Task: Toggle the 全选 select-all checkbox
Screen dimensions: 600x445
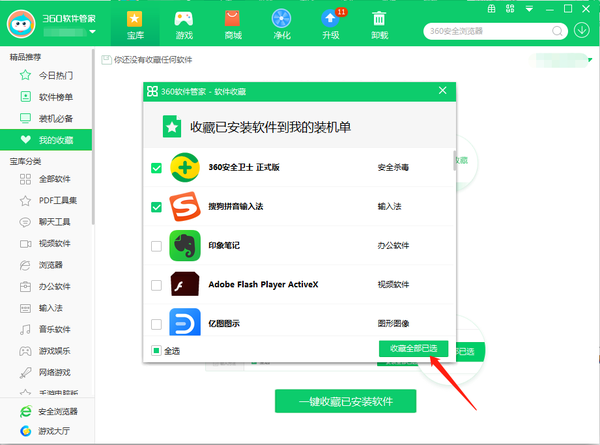Action: [x=157, y=350]
